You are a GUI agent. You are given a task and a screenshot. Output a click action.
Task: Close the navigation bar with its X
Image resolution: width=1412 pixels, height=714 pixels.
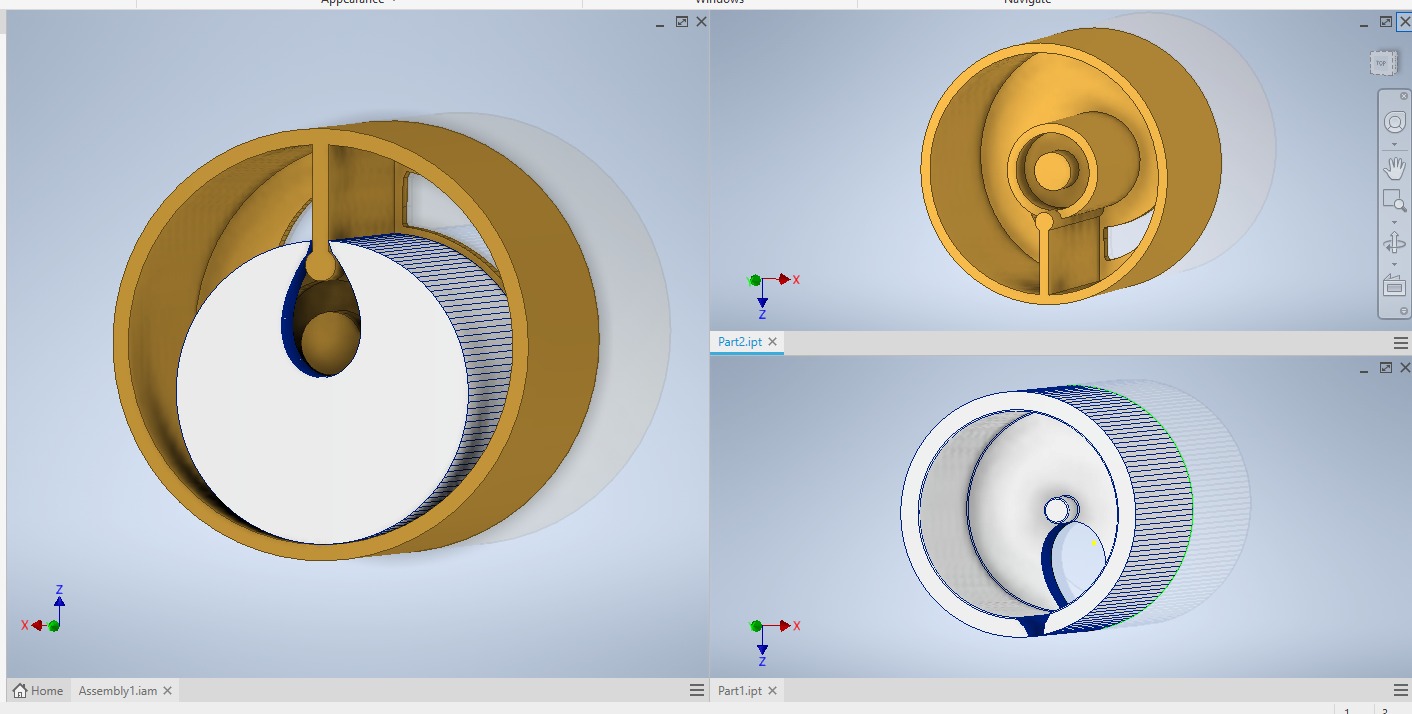click(x=1404, y=96)
